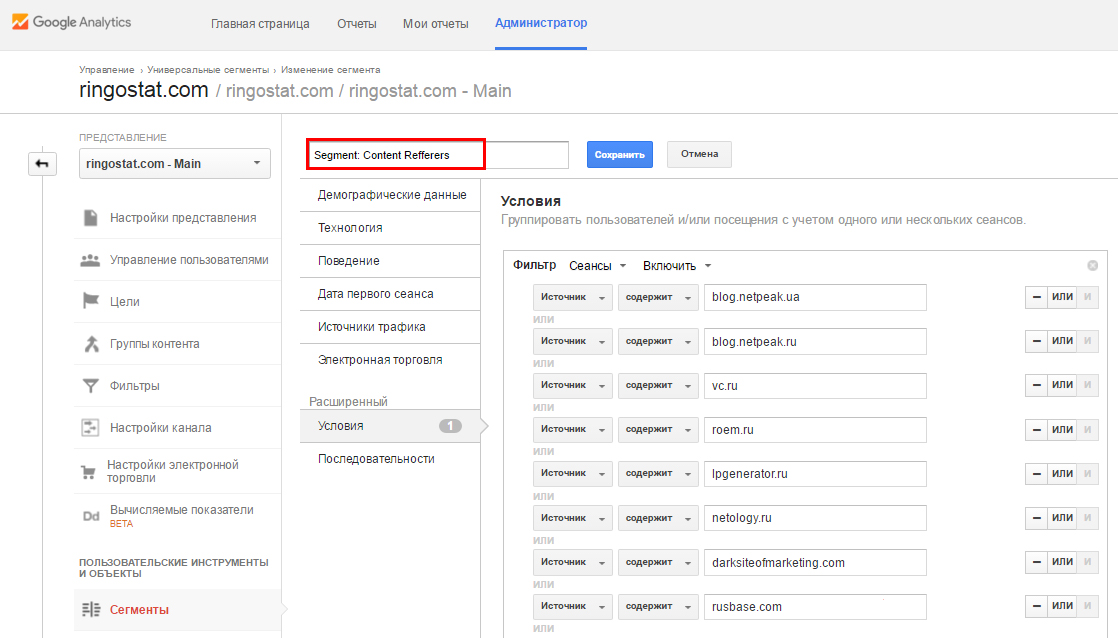The height and width of the screenshot is (638, 1118).
Task: Click the Отмена button
Action: 699,154
